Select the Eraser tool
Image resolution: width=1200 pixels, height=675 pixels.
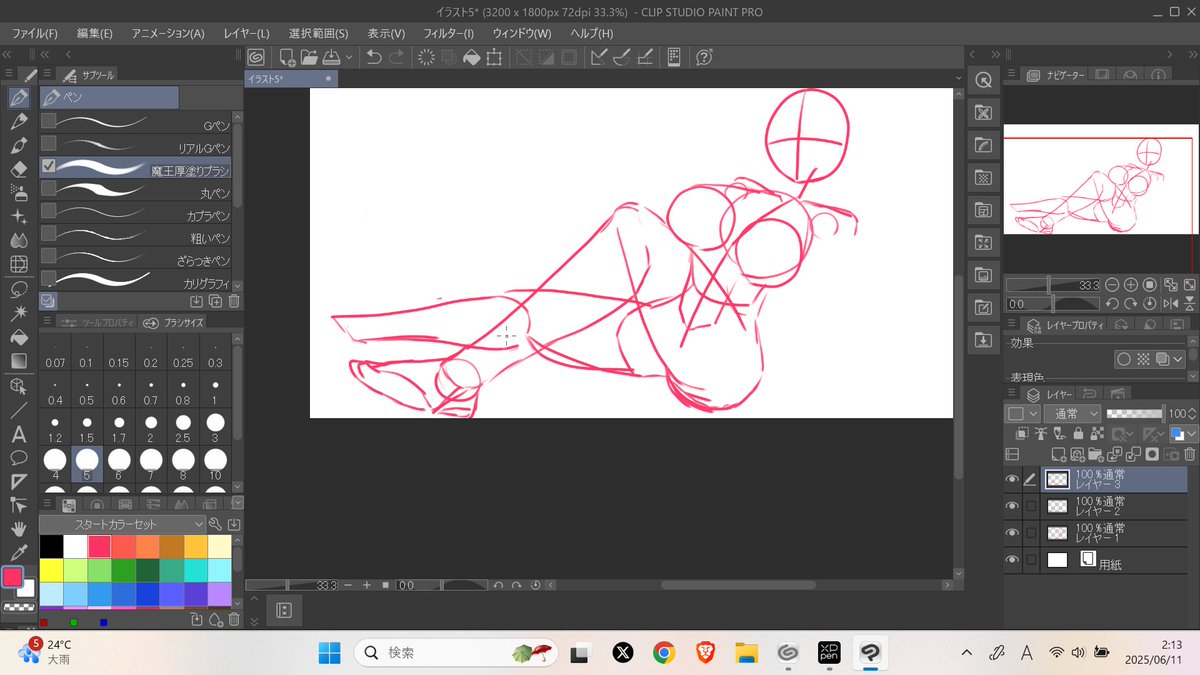18,170
